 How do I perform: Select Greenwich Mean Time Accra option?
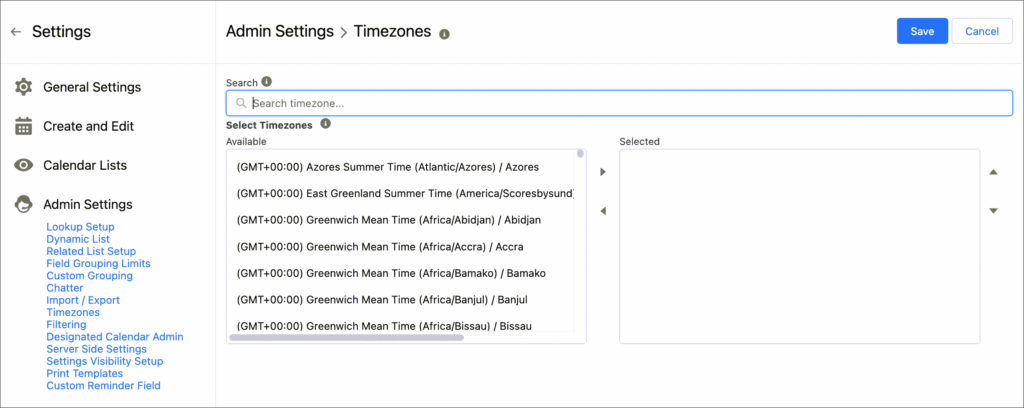(380, 246)
